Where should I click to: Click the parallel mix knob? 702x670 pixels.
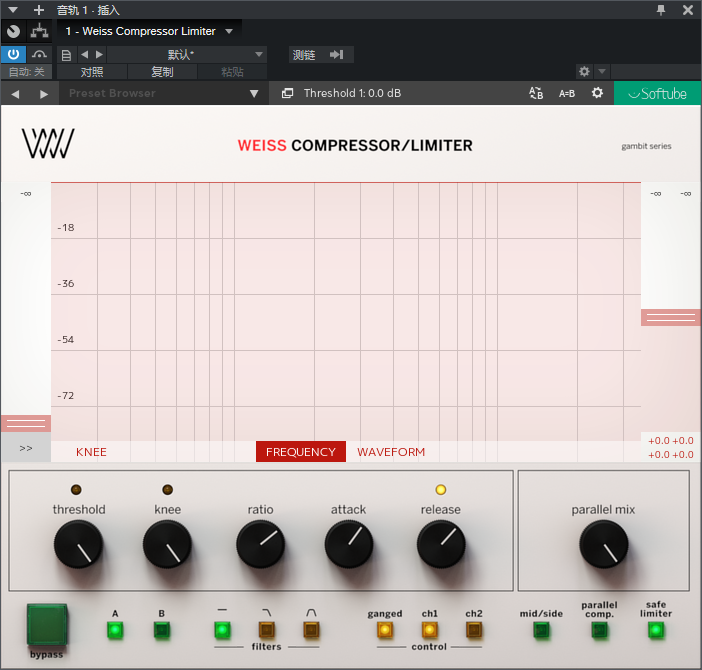point(604,545)
